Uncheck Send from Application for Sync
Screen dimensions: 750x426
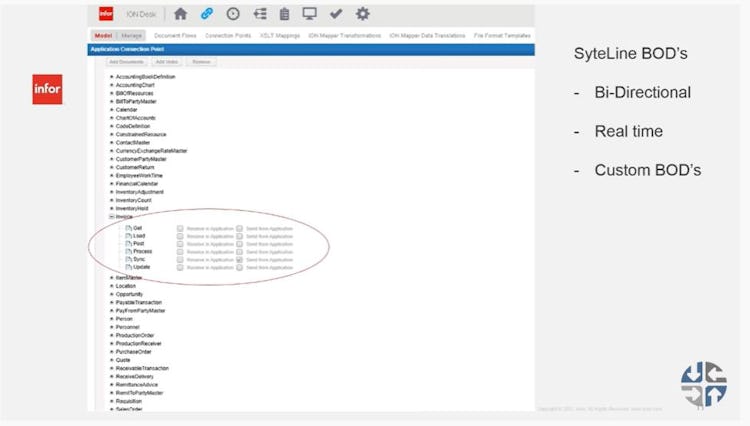coord(239,260)
